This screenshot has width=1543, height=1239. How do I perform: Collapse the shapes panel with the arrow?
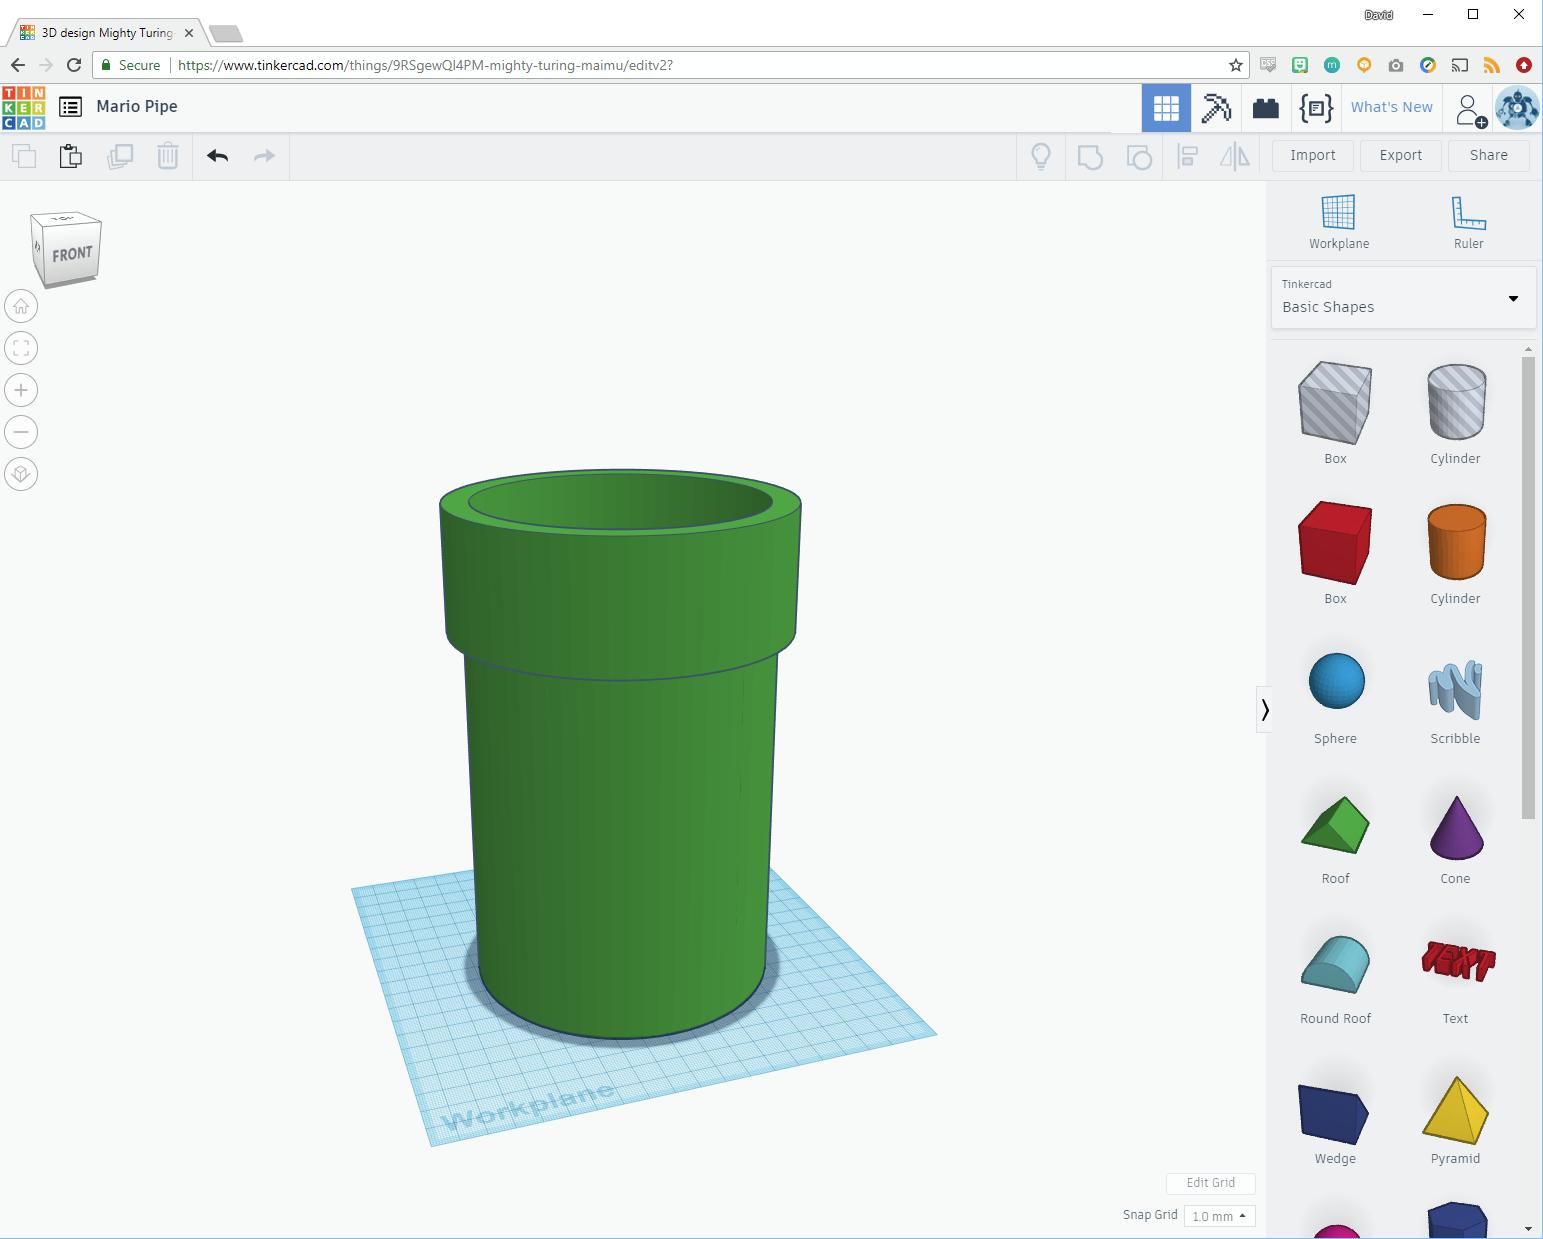pos(1264,710)
